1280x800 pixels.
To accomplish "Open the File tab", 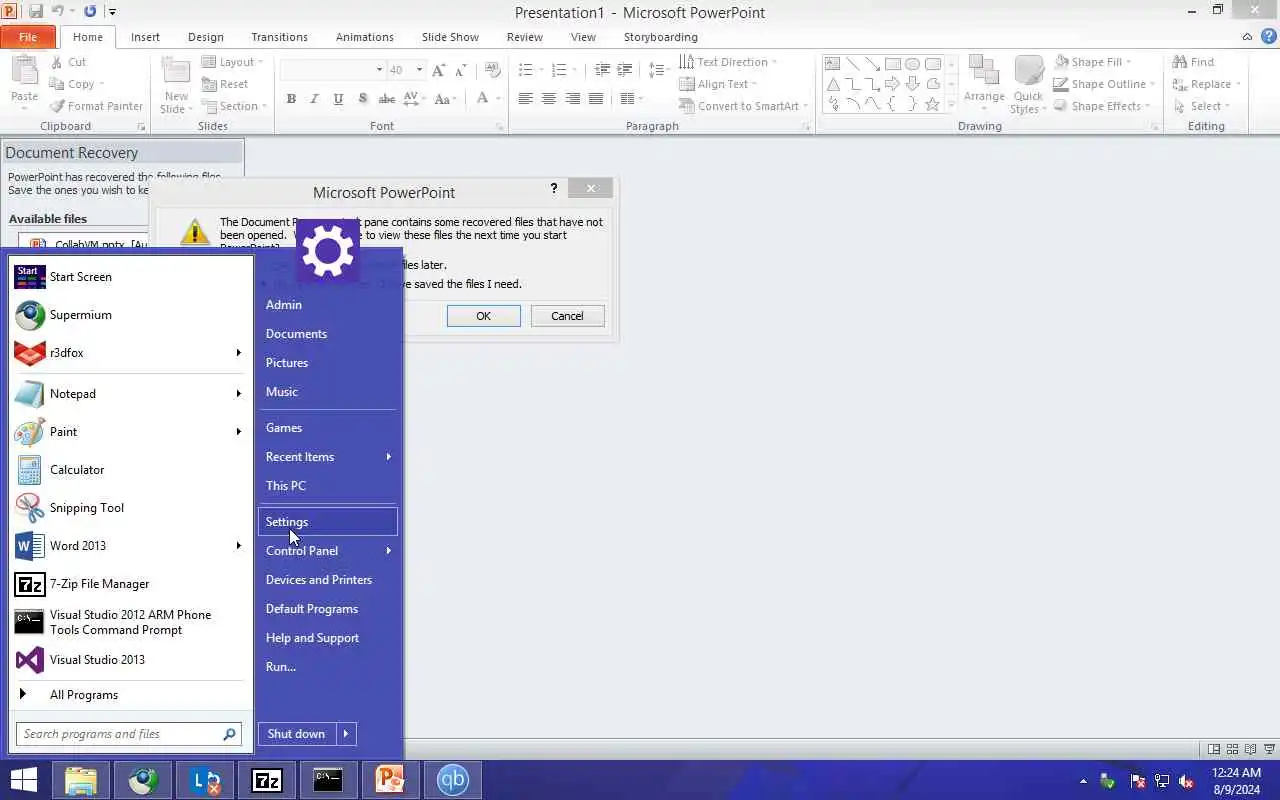I will click(x=28, y=37).
